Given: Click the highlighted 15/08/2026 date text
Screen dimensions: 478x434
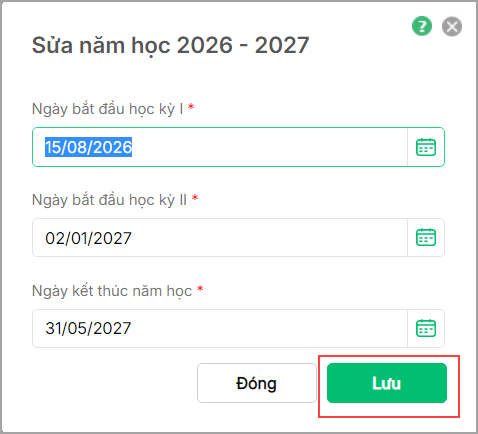Looking at the screenshot, I should tap(88, 147).
